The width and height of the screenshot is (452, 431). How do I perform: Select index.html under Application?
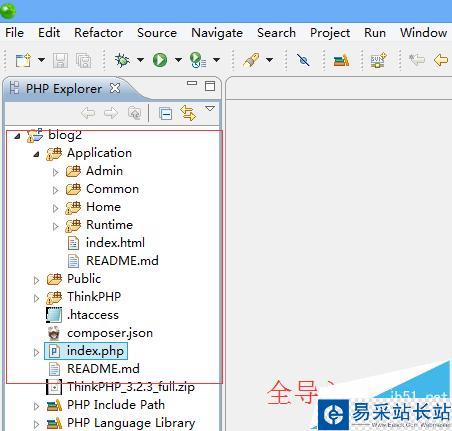coord(115,243)
